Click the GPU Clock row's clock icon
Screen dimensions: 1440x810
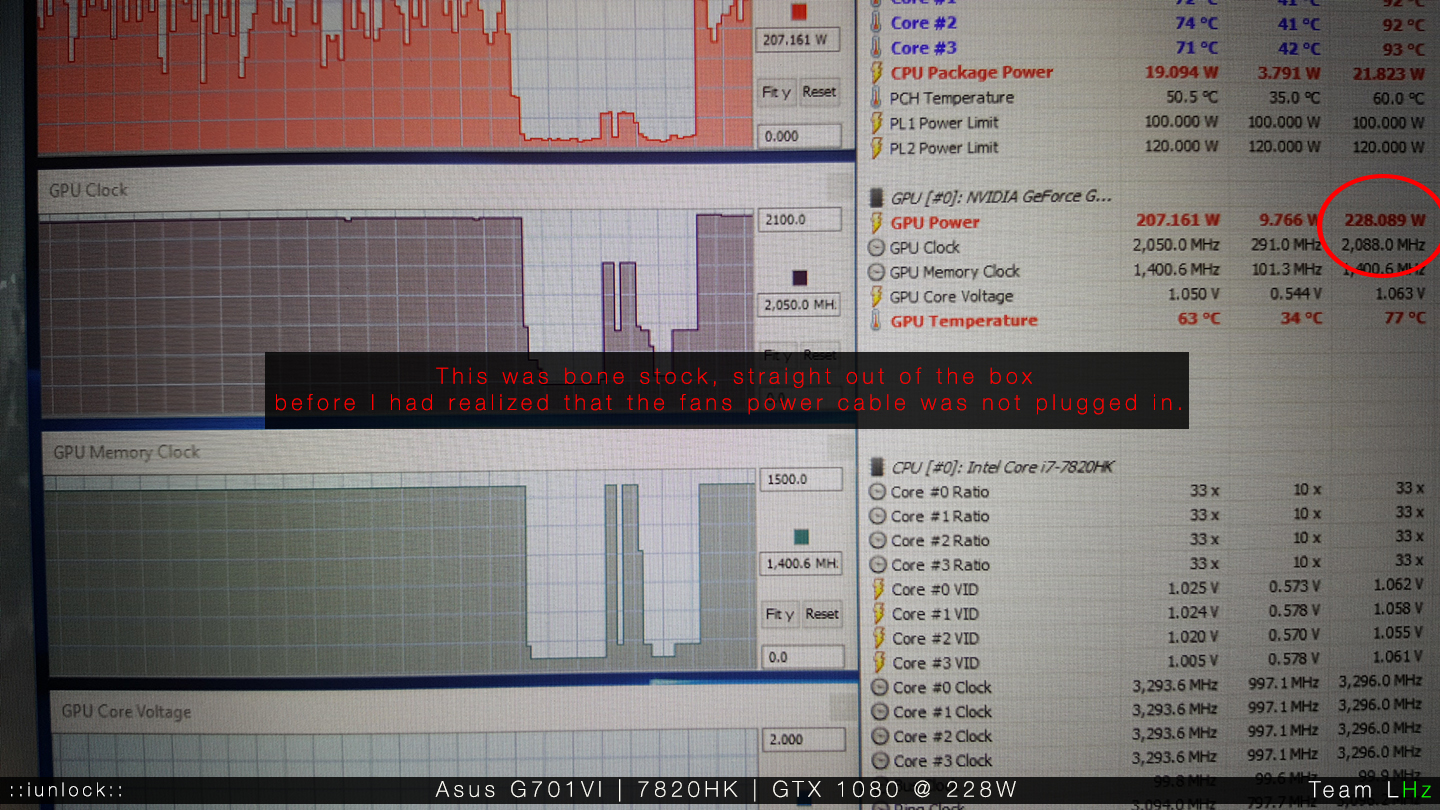[877, 247]
